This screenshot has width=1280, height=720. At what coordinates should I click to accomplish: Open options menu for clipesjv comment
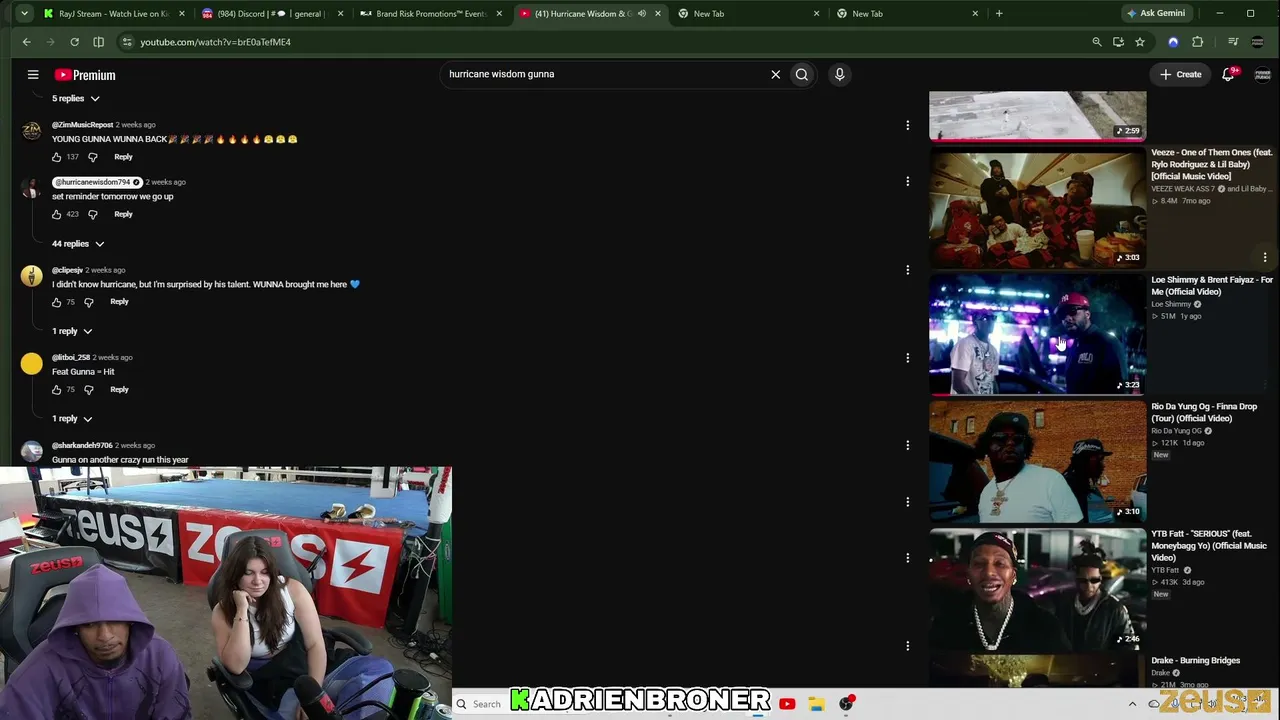(907, 270)
